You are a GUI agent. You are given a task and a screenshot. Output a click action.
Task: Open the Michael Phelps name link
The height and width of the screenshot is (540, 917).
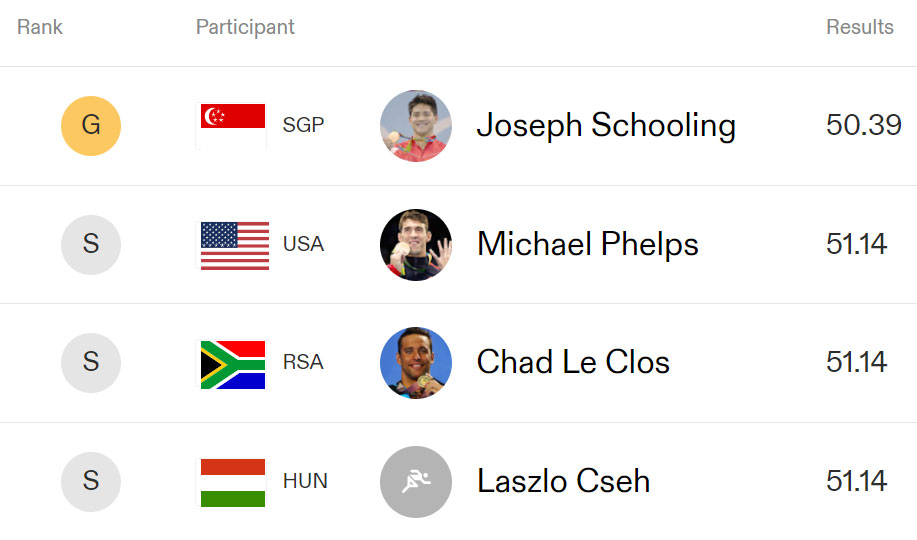tap(588, 244)
